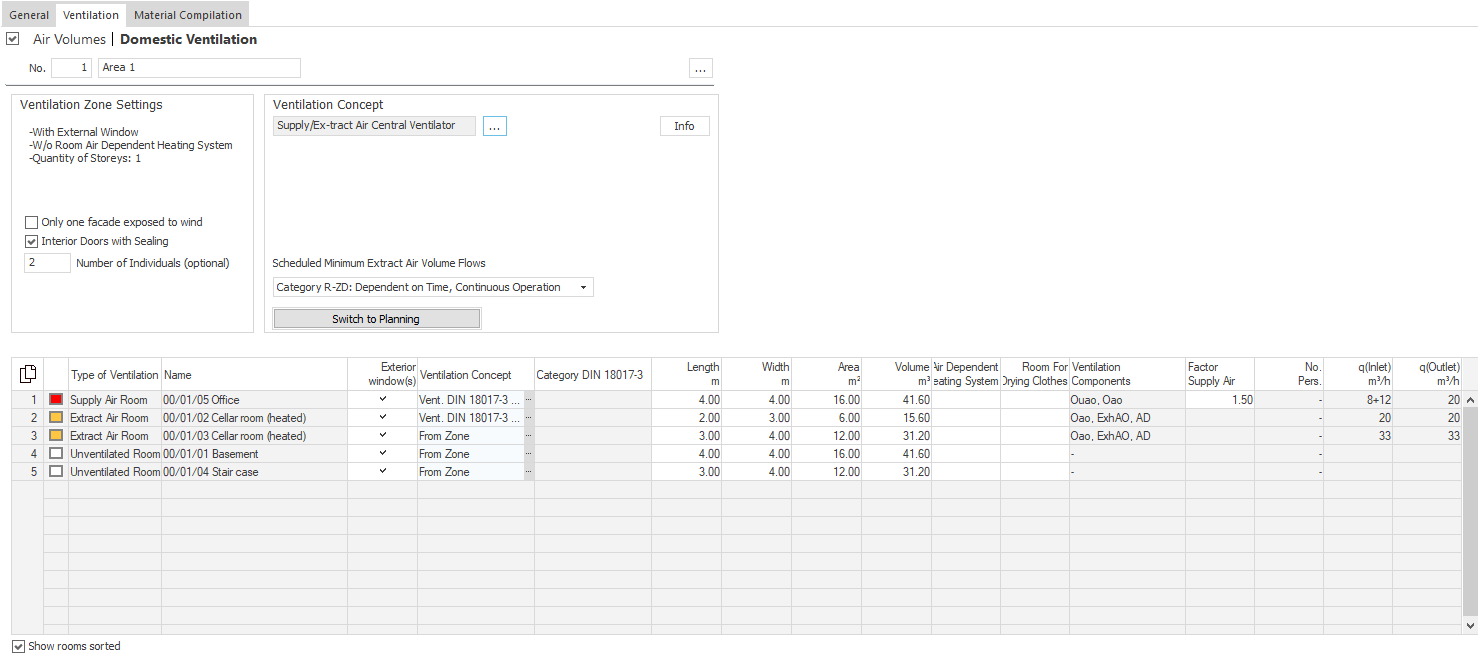Select Vent. DIN 18017-3 concept cell for Office
This screenshot has width=1478, height=667.
coord(470,400)
